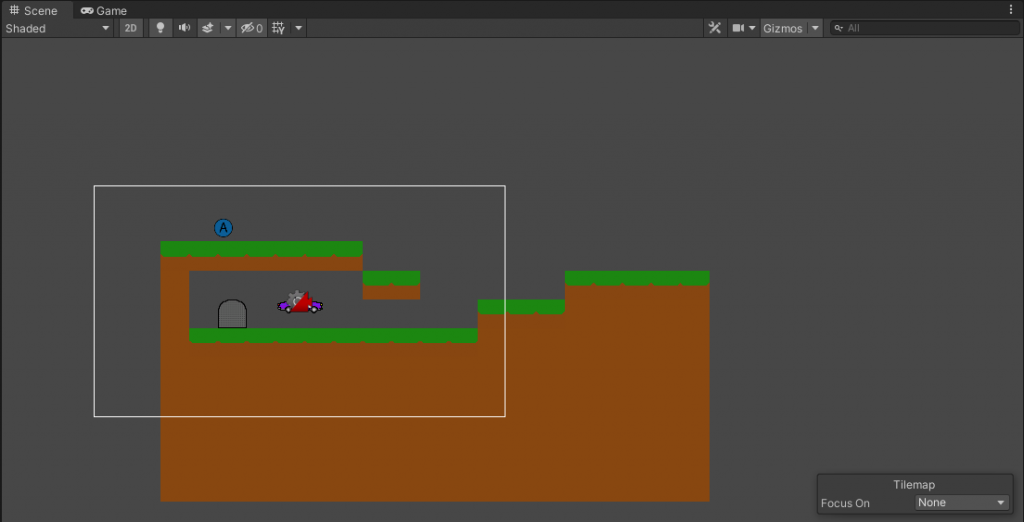The image size is (1024, 522).
Task: Toggle the scene effects layers icon
Action: [x=208, y=28]
